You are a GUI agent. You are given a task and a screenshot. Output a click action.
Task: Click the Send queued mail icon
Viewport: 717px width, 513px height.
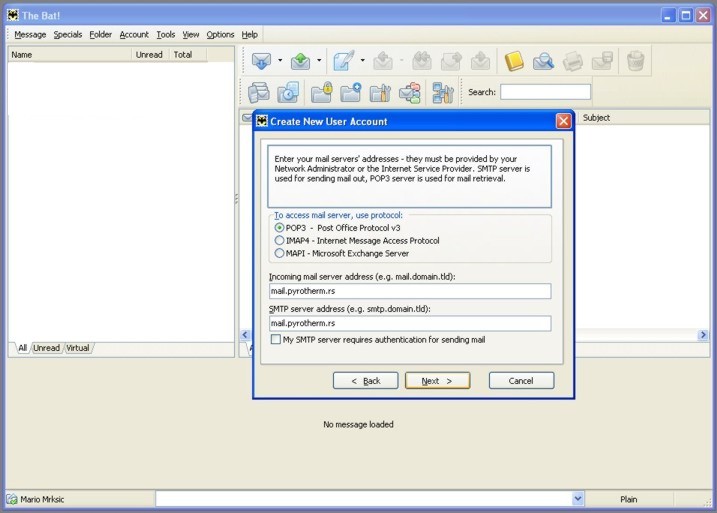[x=300, y=60]
